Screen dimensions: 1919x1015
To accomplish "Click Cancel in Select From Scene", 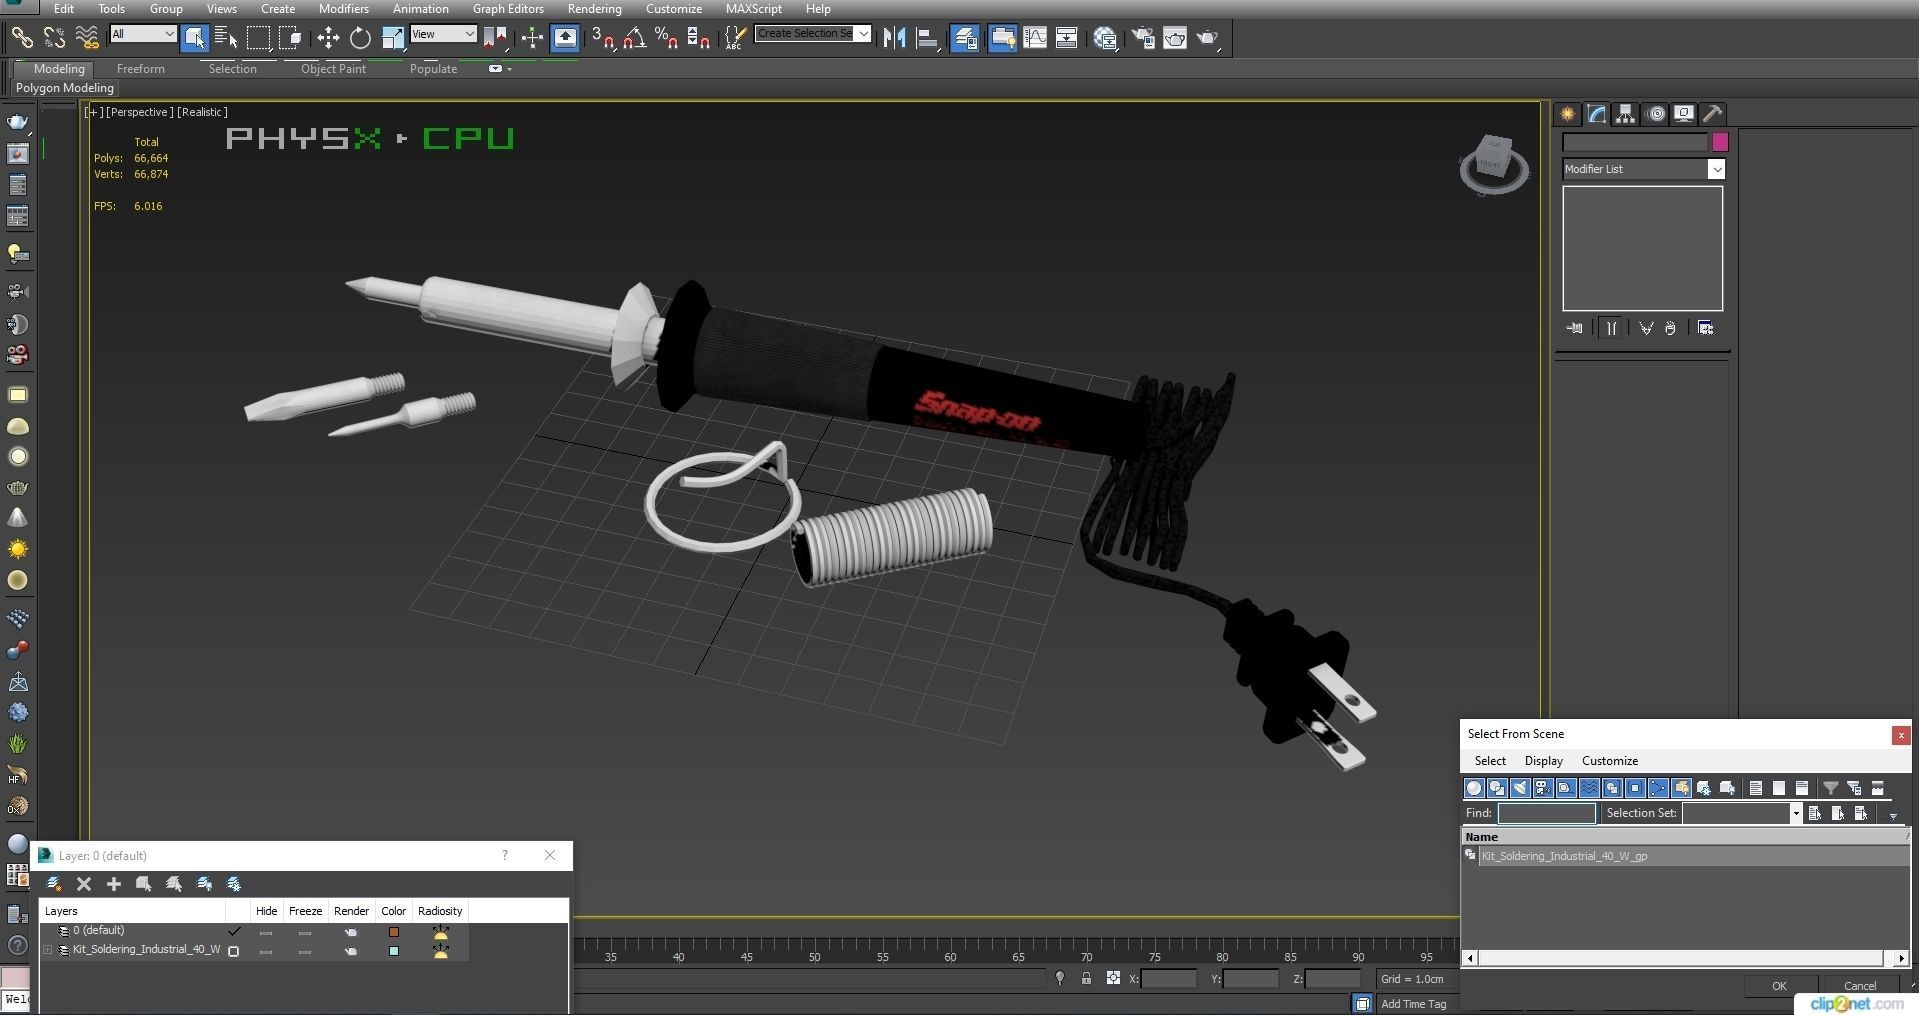I will pyautogui.click(x=1860, y=986).
